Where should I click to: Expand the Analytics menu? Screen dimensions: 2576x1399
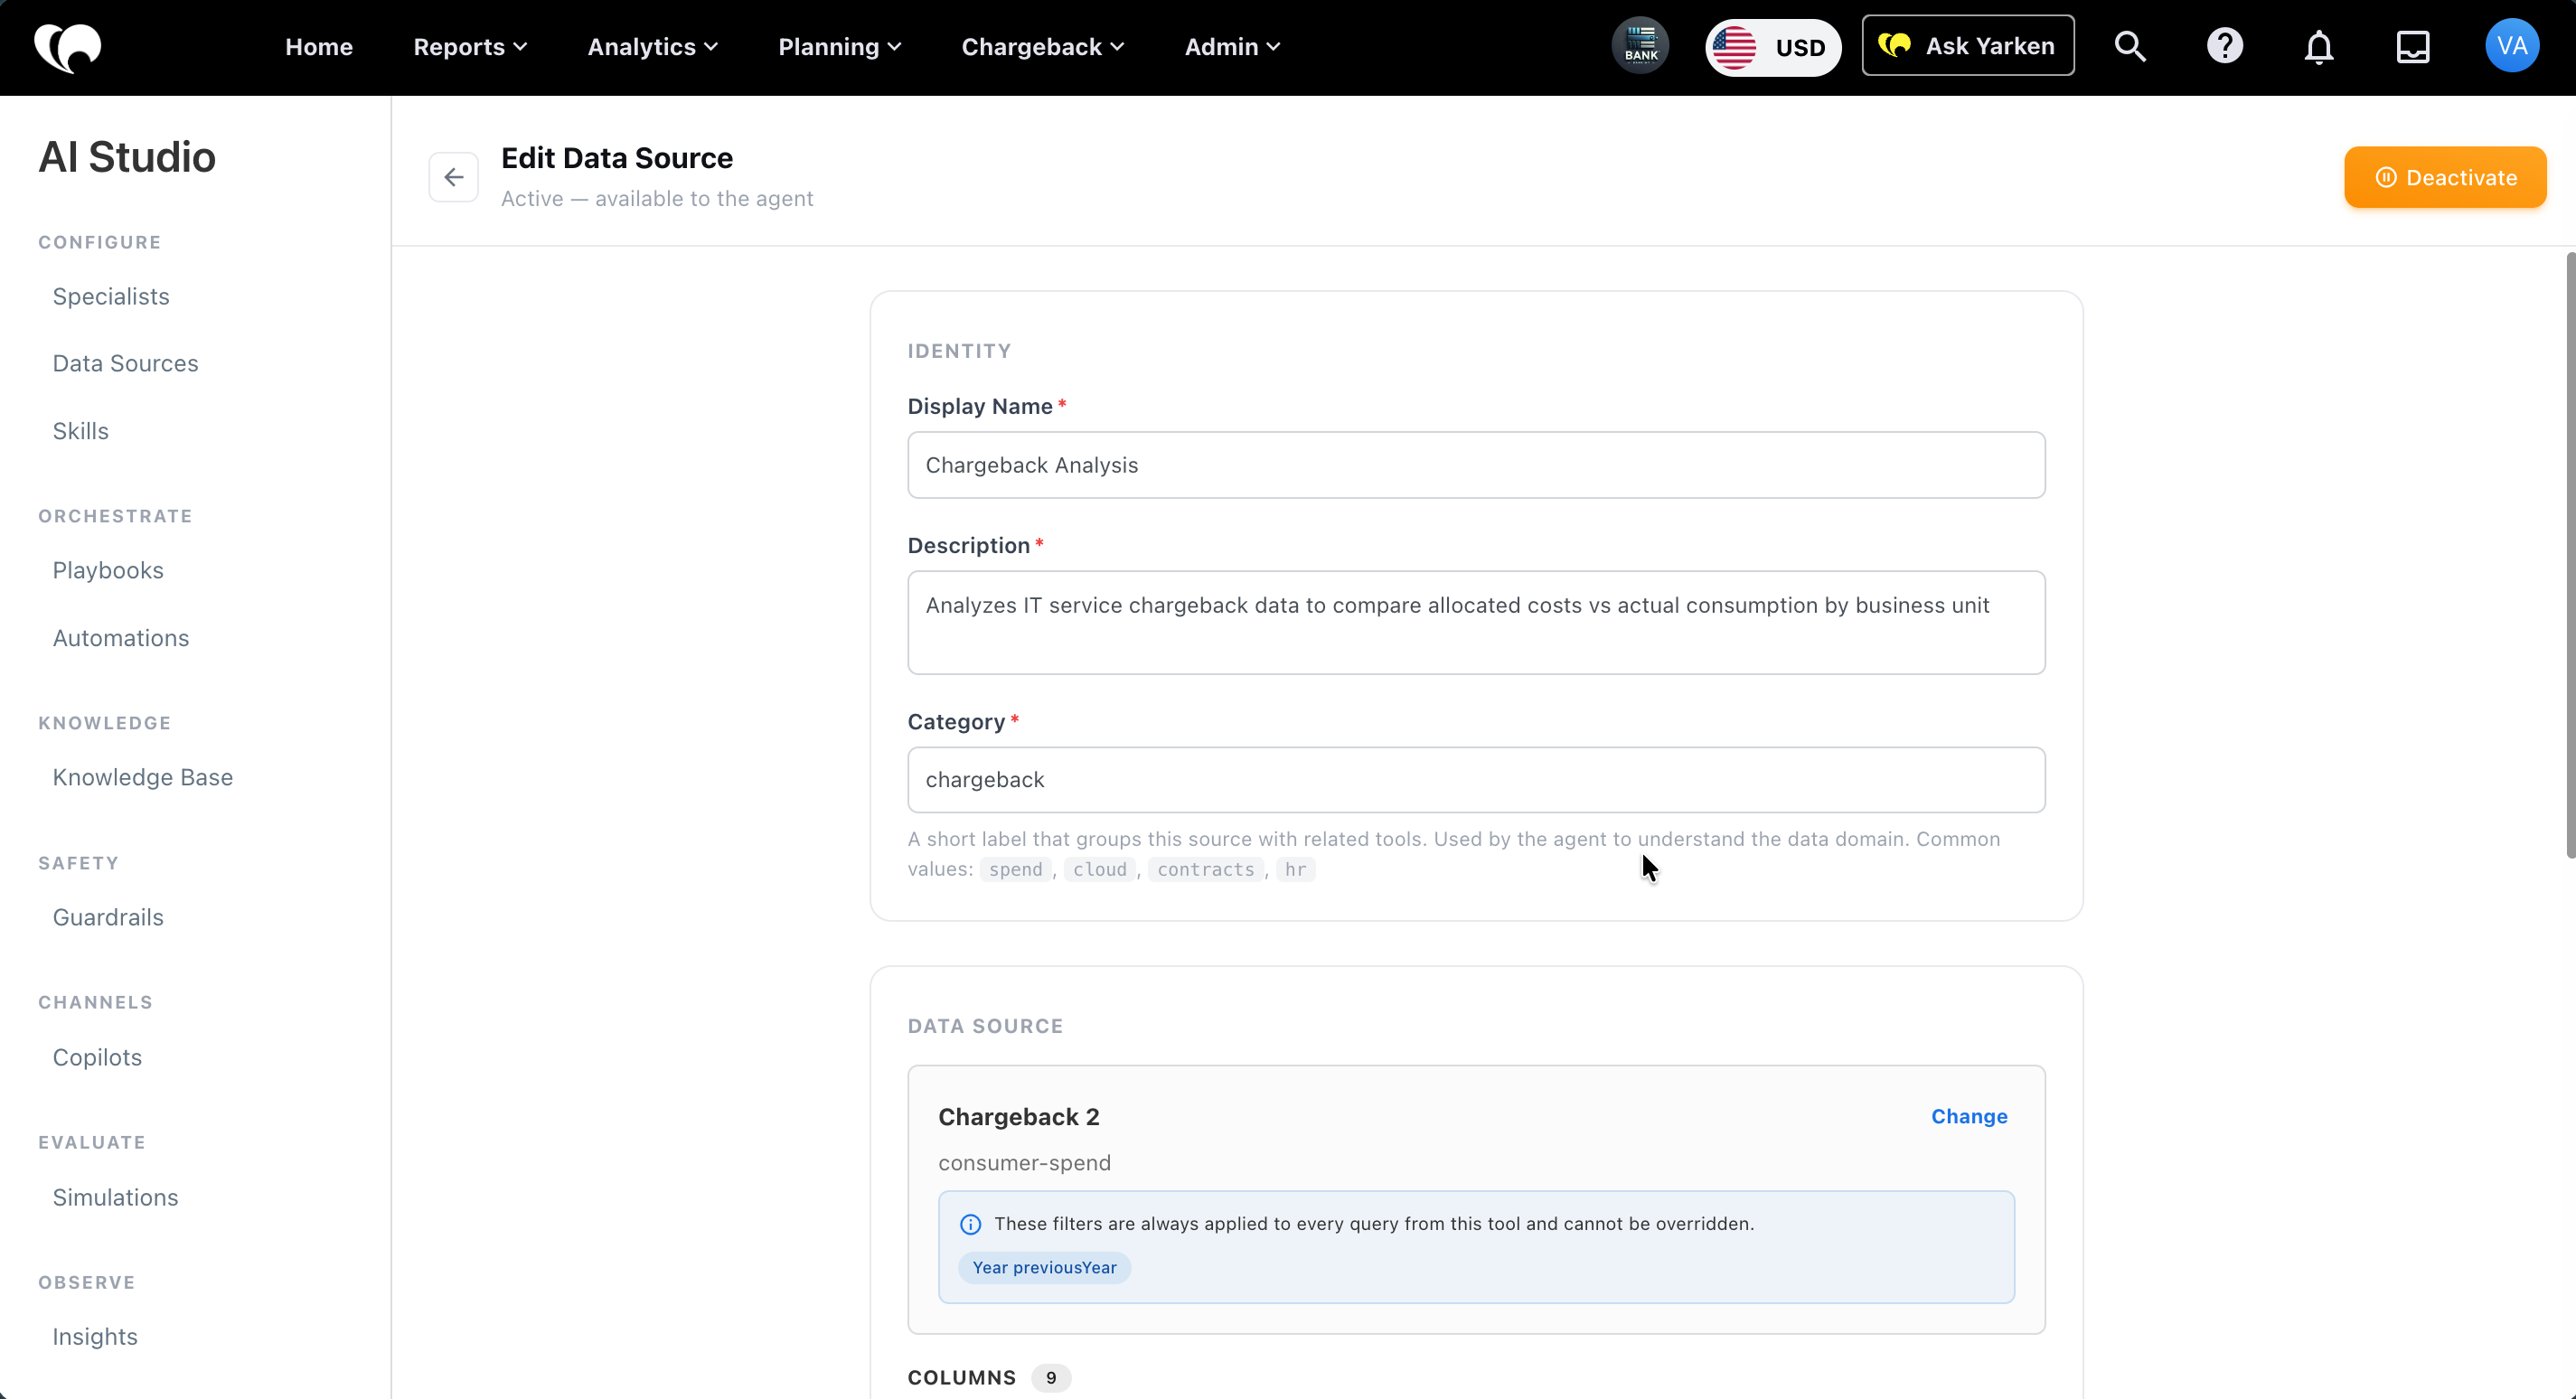(x=652, y=47)
